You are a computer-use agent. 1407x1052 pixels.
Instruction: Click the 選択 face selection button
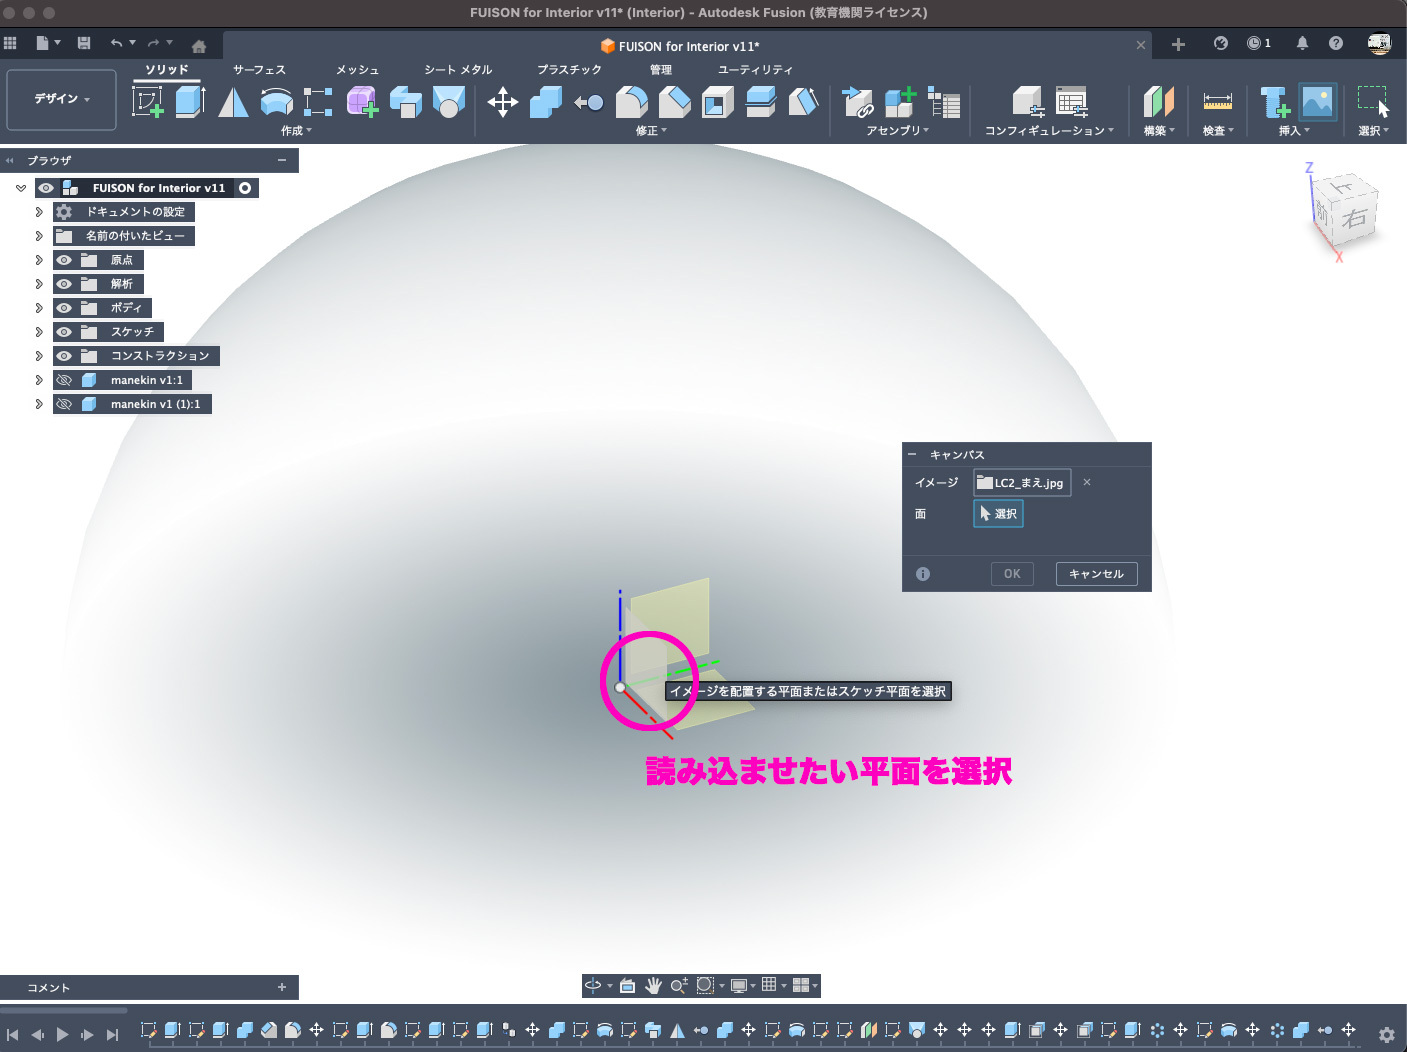click(x=998, y=514)
